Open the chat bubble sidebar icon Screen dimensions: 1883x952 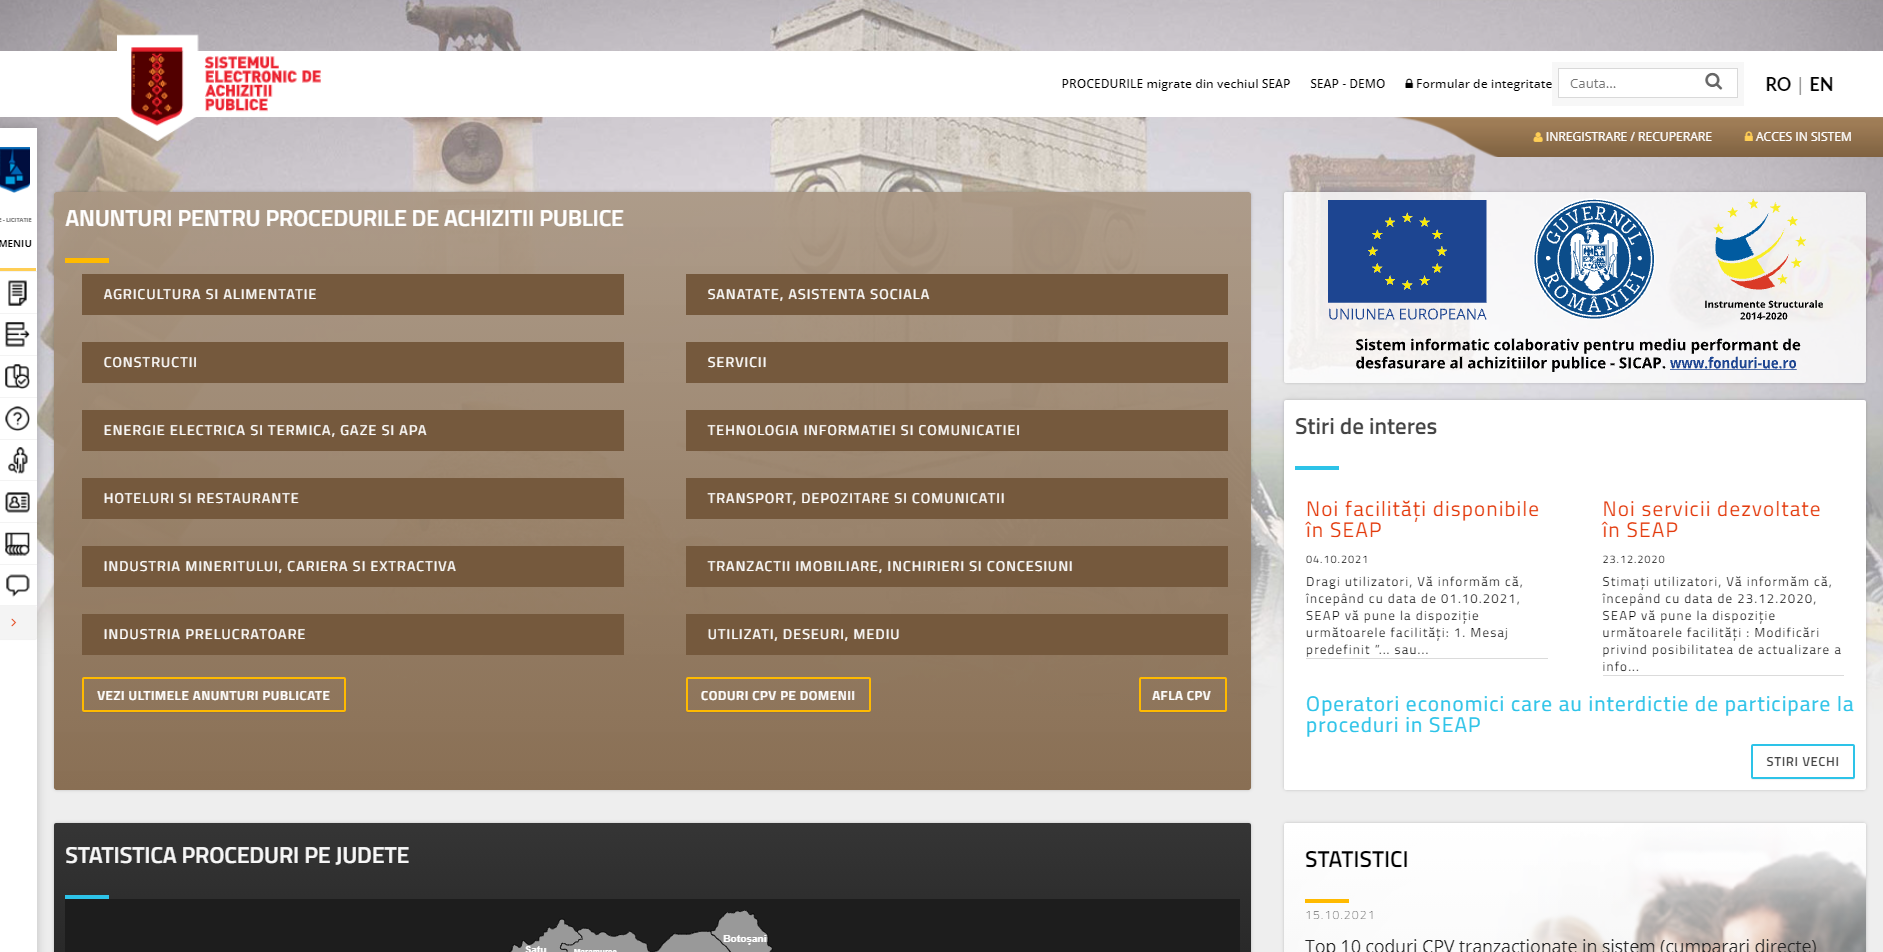[x=17, y=585]
